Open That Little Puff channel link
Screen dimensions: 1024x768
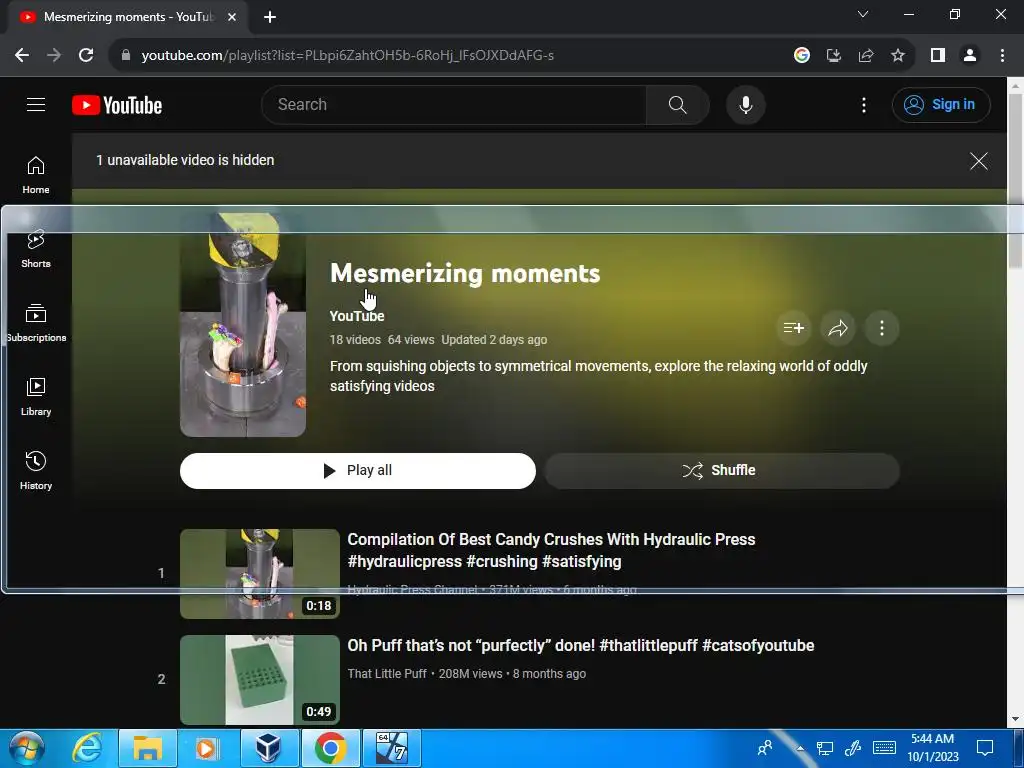click(x=387, y=673)
